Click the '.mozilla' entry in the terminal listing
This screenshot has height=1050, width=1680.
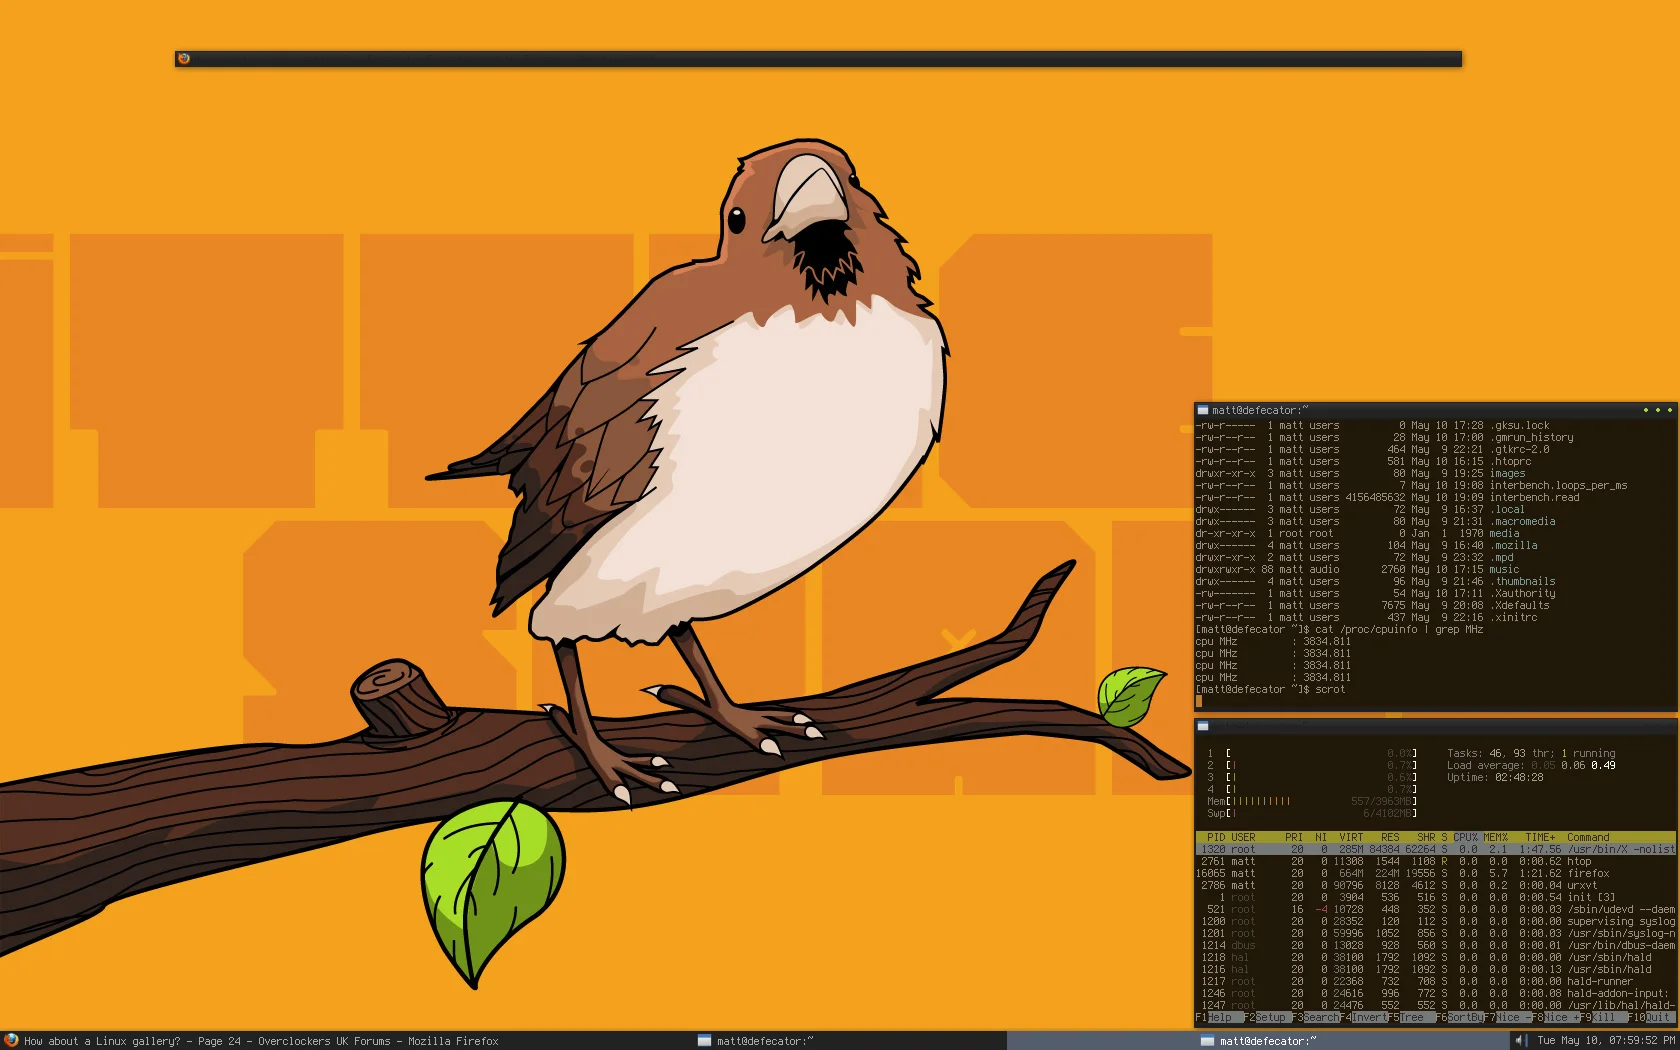[1513, 545]
